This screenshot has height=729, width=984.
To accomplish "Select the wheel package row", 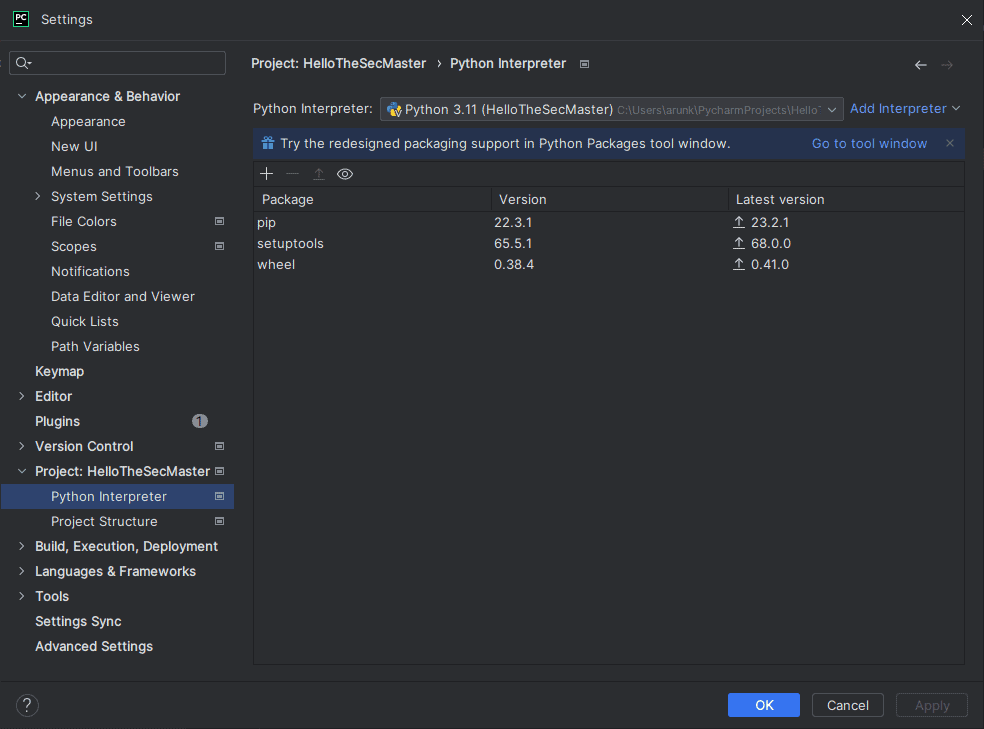I will click(x=609, y=264).
